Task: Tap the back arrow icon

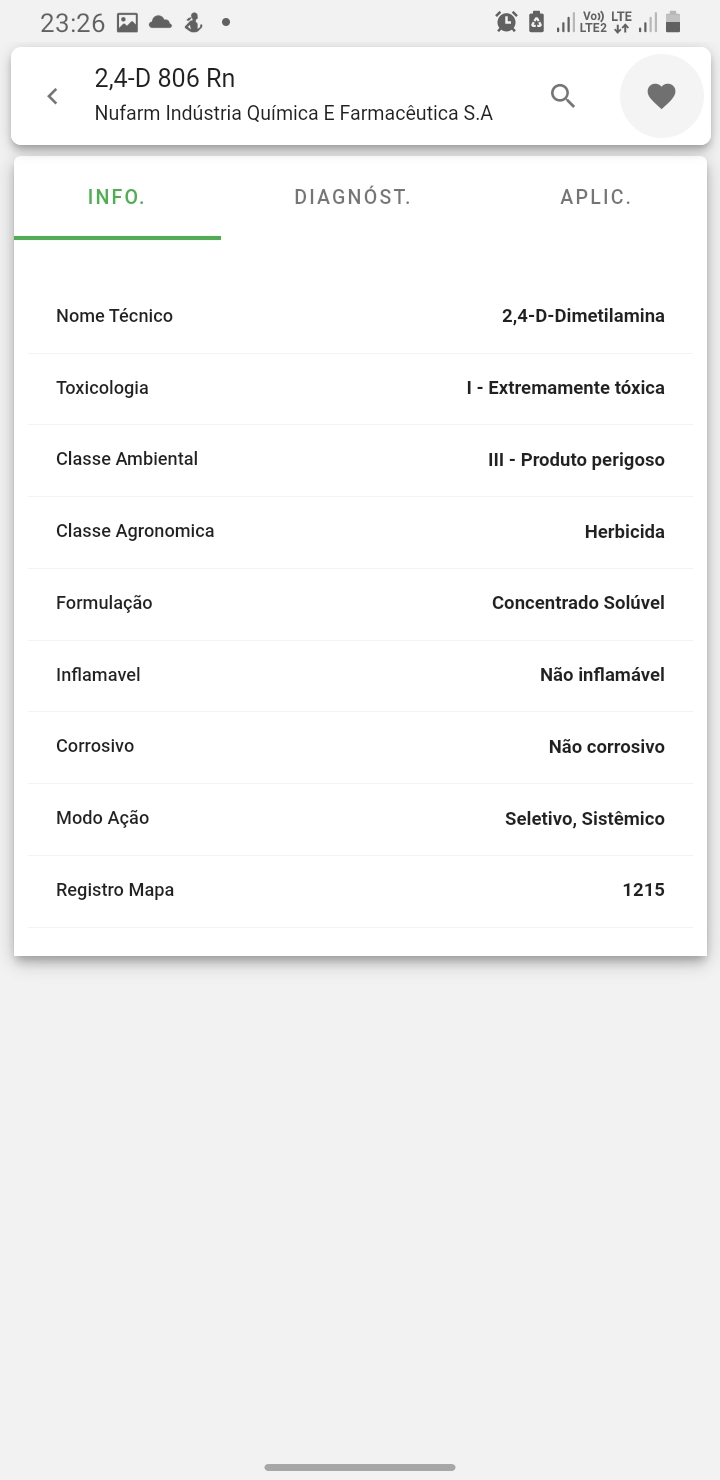Action: coord(53,96)
